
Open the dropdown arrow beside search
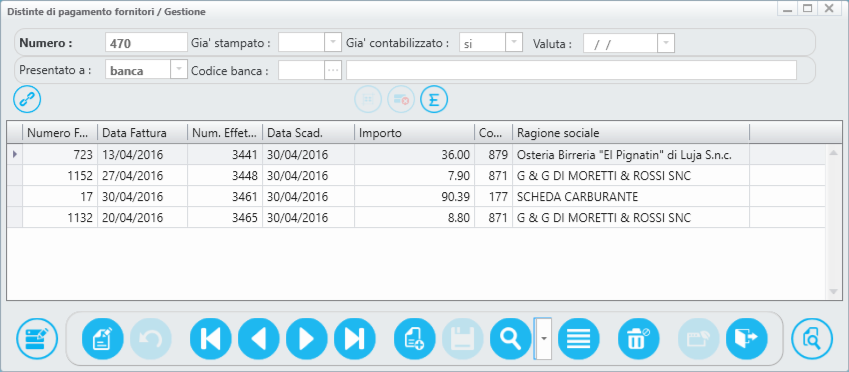tap(543, 339)
